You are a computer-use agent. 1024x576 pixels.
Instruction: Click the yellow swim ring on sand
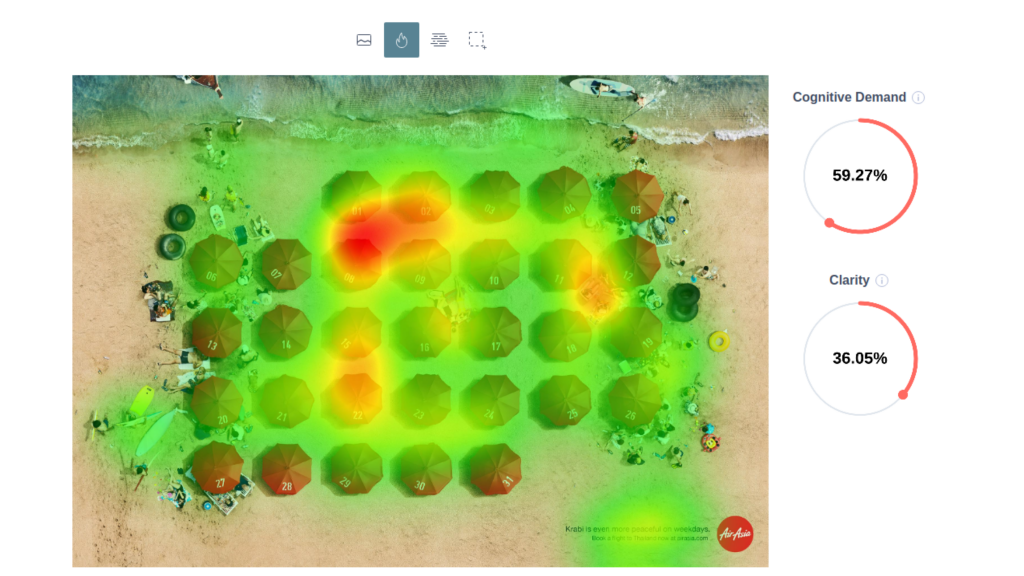(718, 342)
